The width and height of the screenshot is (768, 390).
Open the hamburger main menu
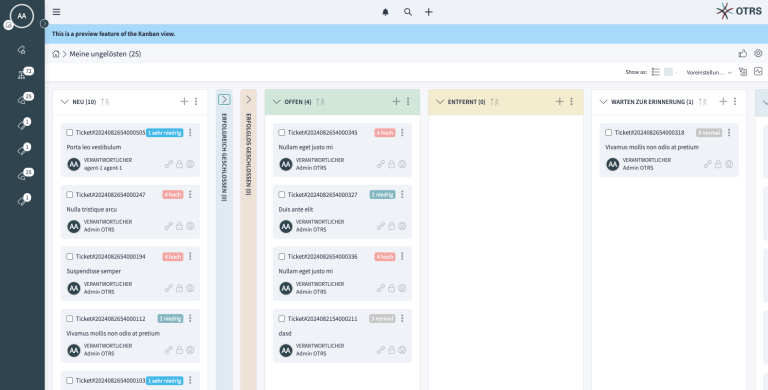[x=56, y=12]
